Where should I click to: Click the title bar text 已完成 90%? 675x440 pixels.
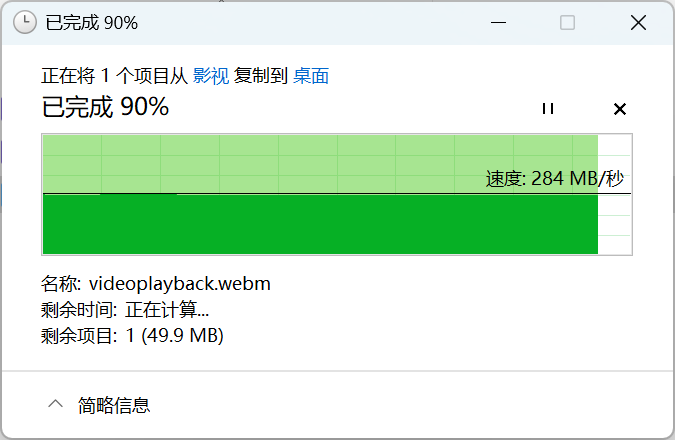[92, 23]
